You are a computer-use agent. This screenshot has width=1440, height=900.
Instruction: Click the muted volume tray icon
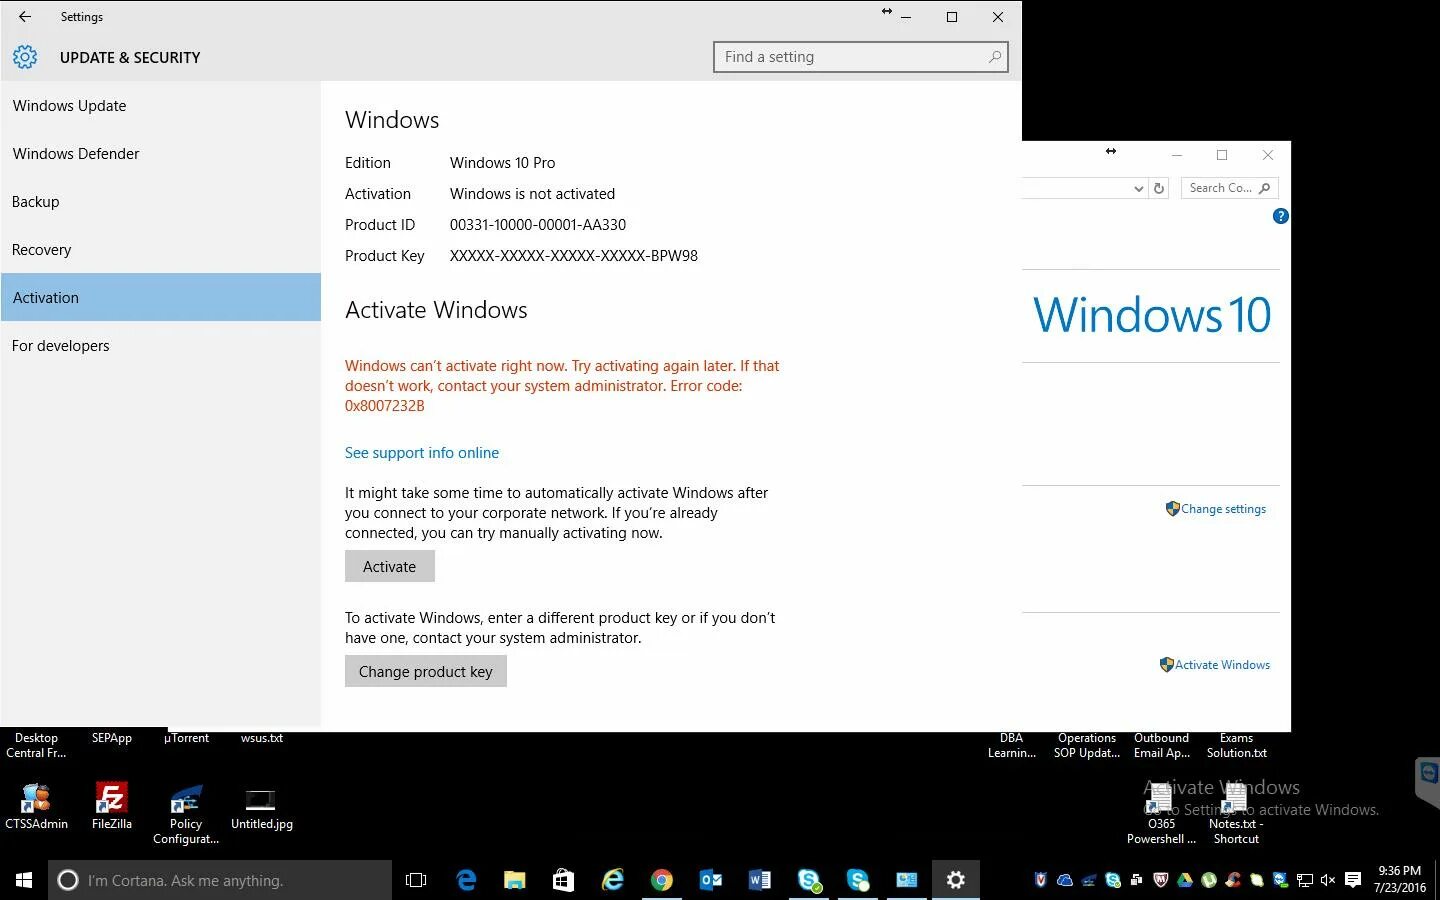(x=1328, y=880)
